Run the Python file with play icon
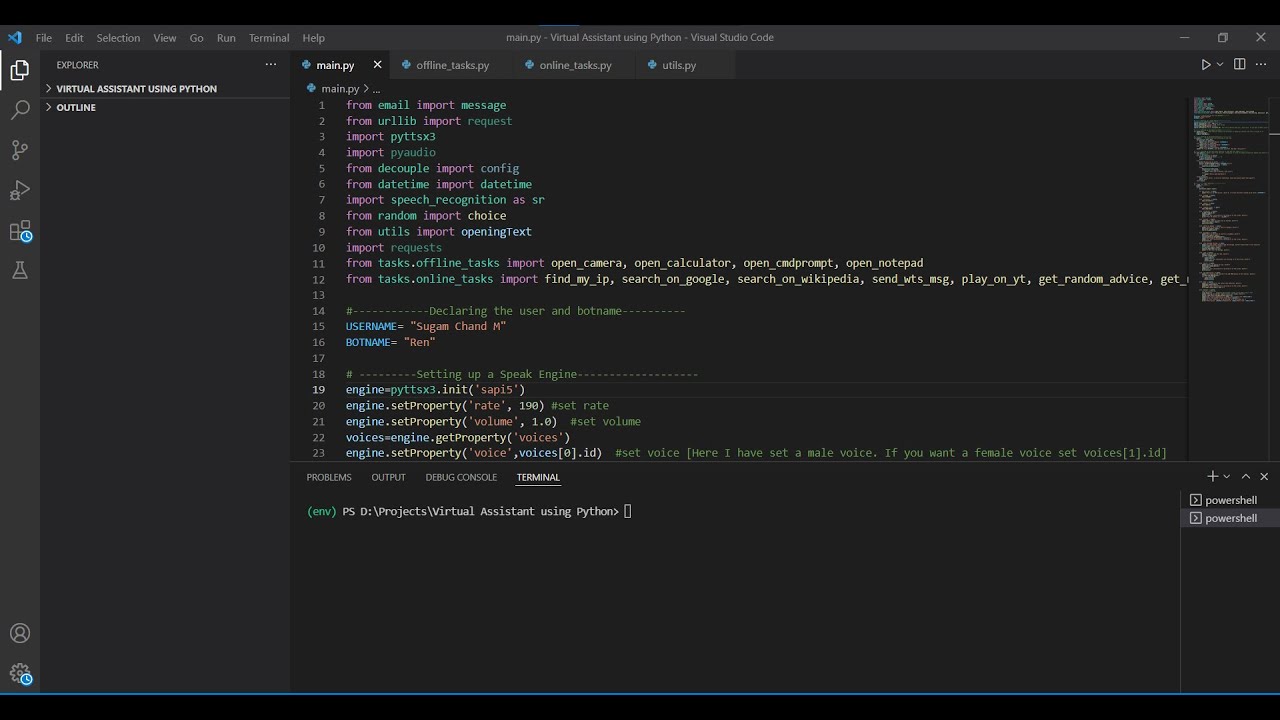 click(1205, 65)
